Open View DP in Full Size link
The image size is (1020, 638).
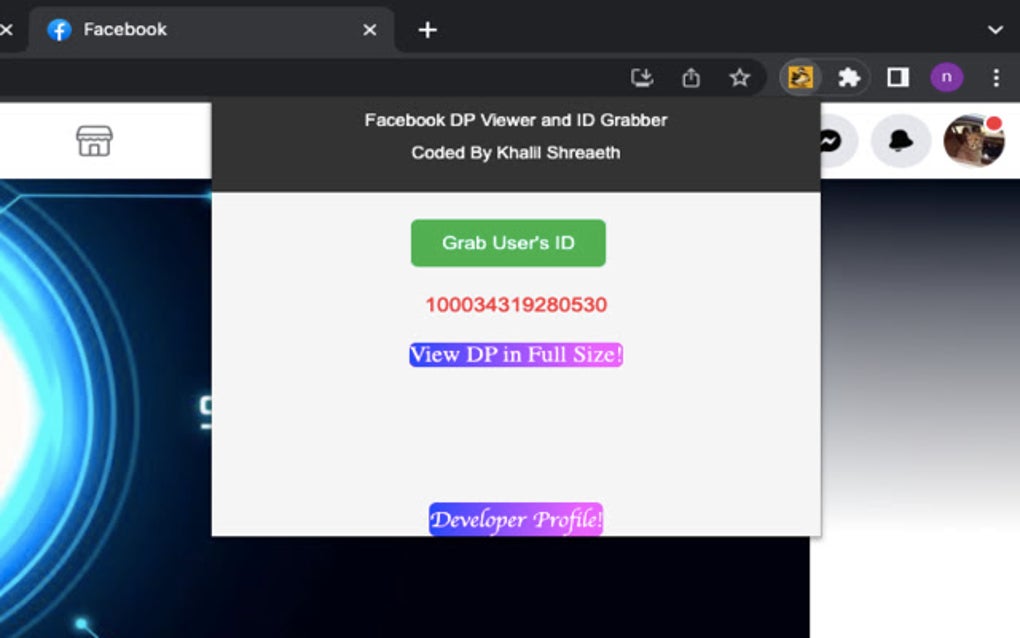point(516,354)
